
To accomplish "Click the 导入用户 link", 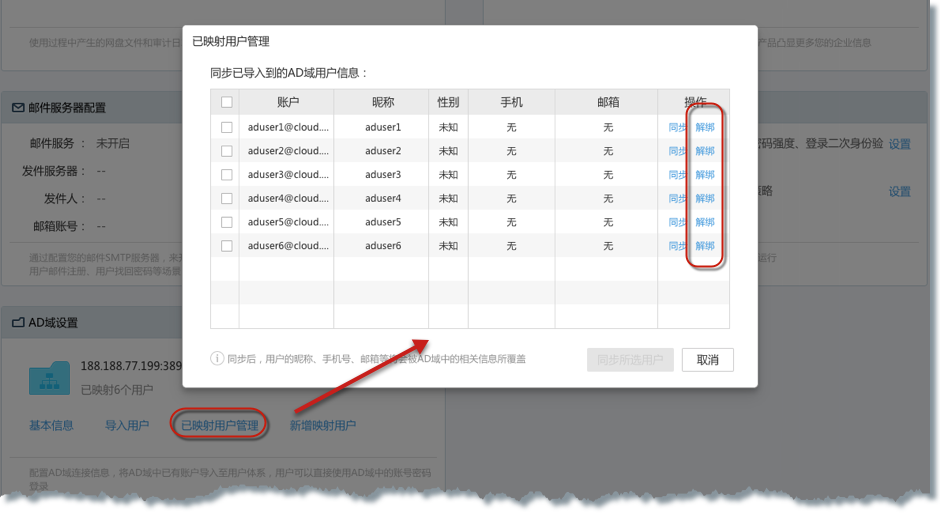I will click(126, 425).
